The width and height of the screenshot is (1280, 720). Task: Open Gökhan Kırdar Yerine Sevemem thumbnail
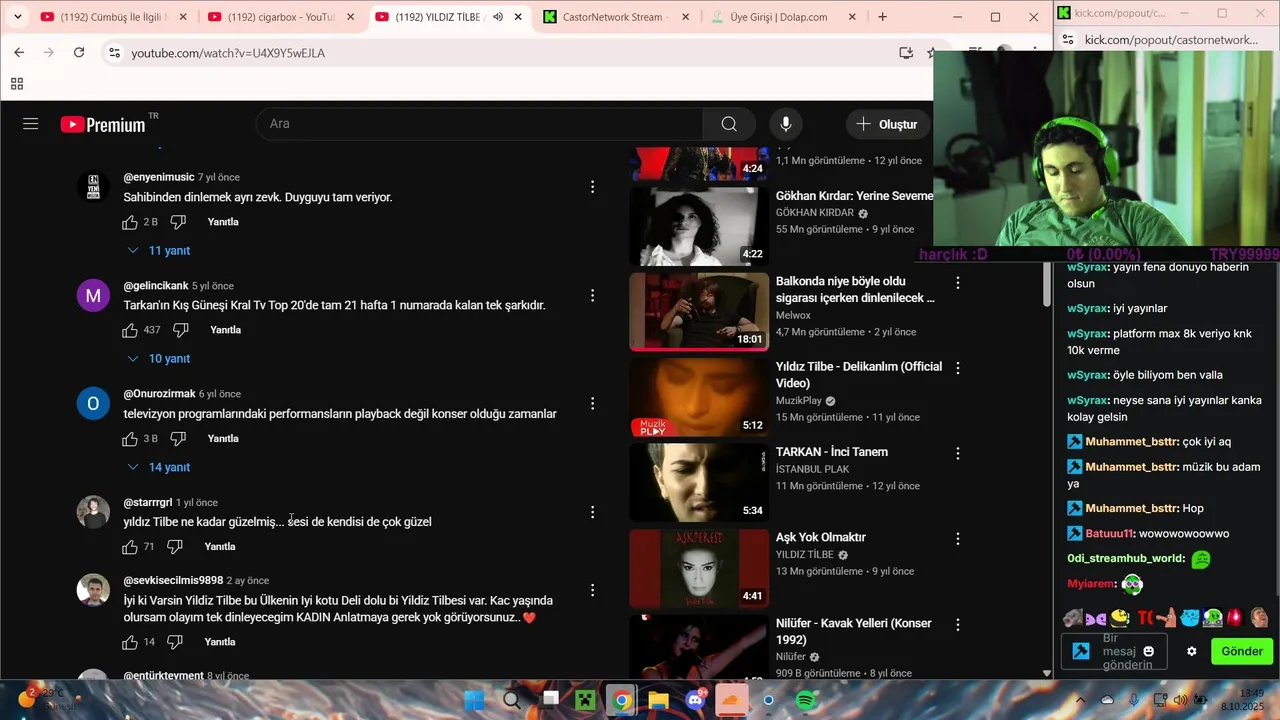click(699, 226)
